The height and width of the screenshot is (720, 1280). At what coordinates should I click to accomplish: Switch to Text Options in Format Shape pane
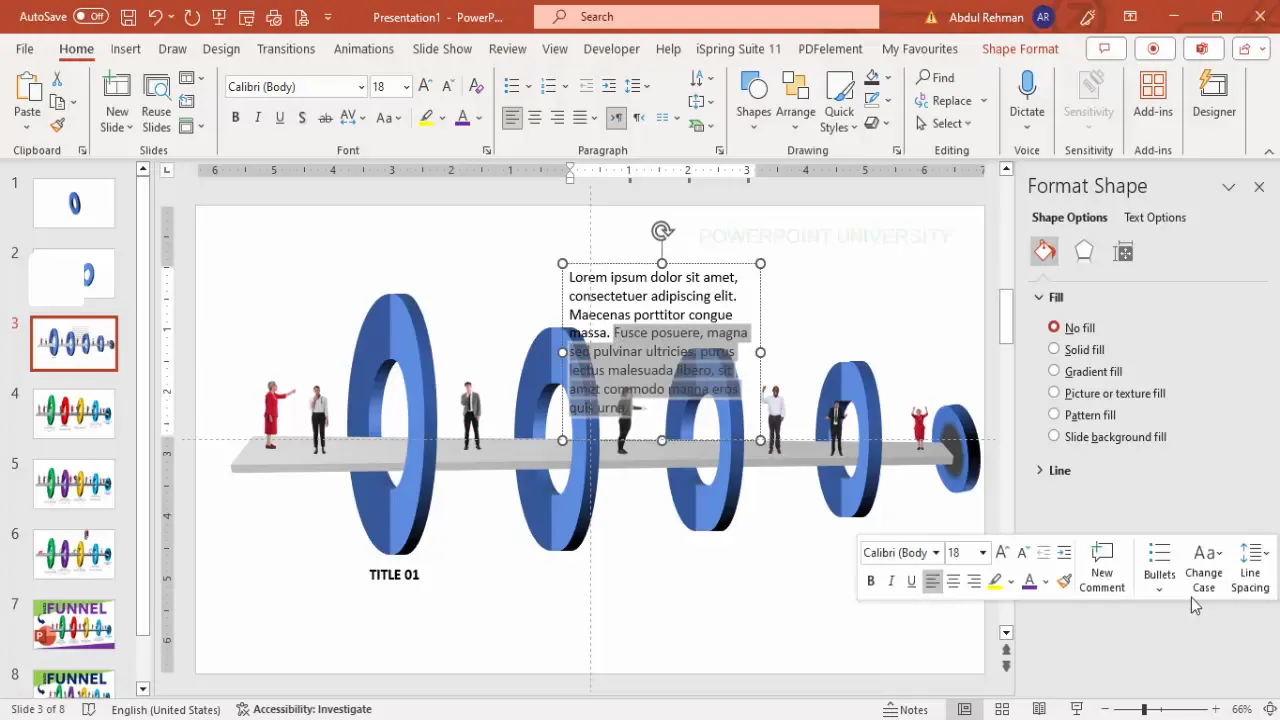1155,217
